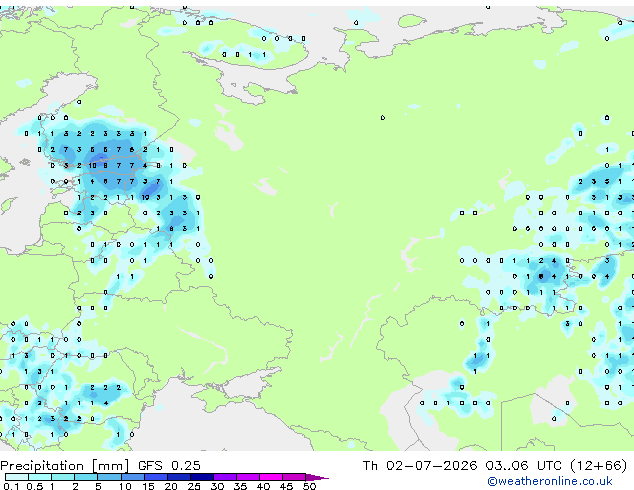The height and width of the screenshot is (490, 634).
Task: Select the legend swatch between 1 and 2
Action: pyautogui.click(x=63, y=477)
